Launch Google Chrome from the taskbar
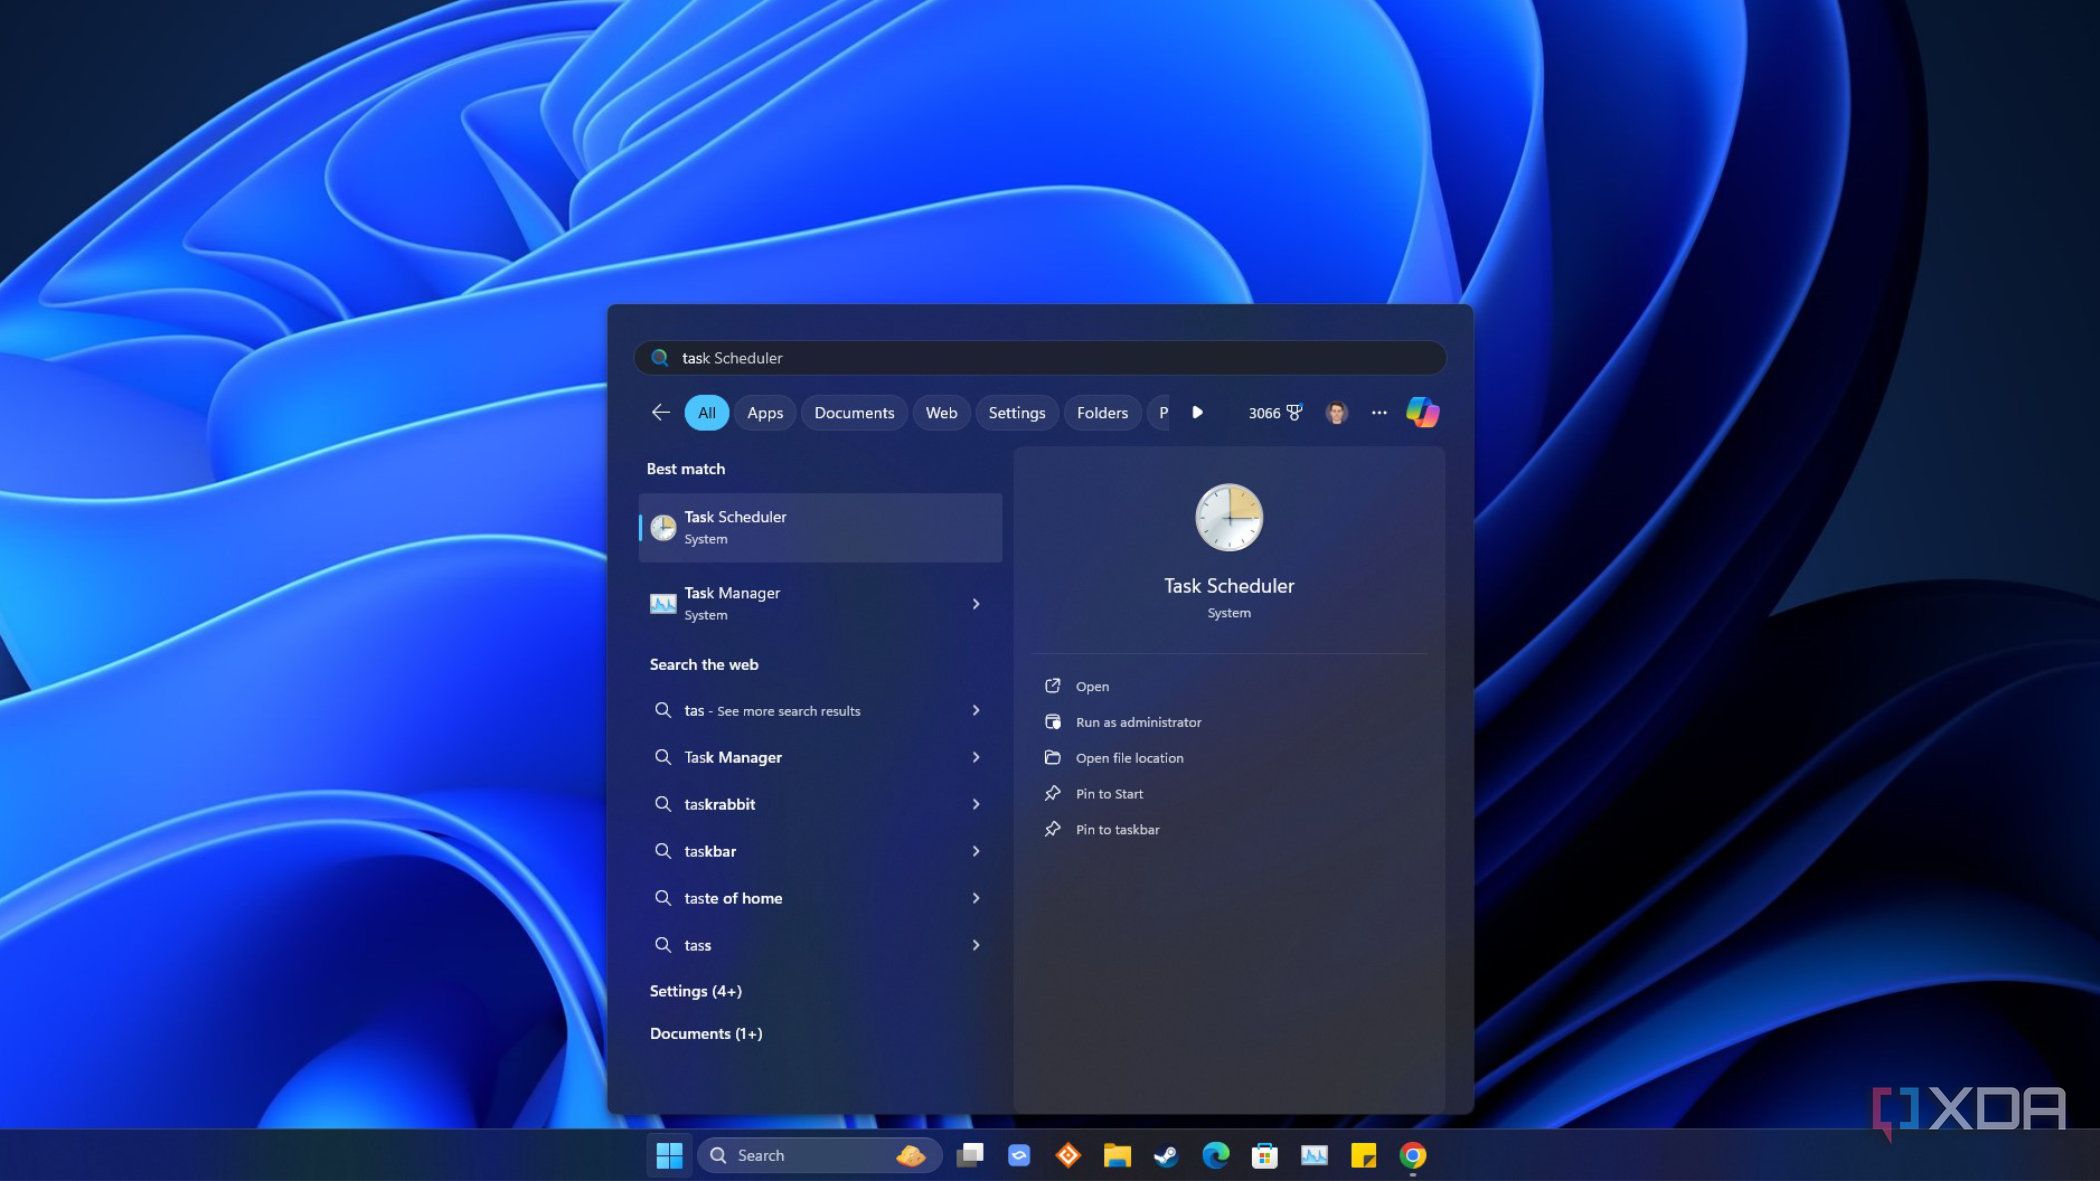The width and height of the screenshot is (2100, 1181). [1411, 1155]
